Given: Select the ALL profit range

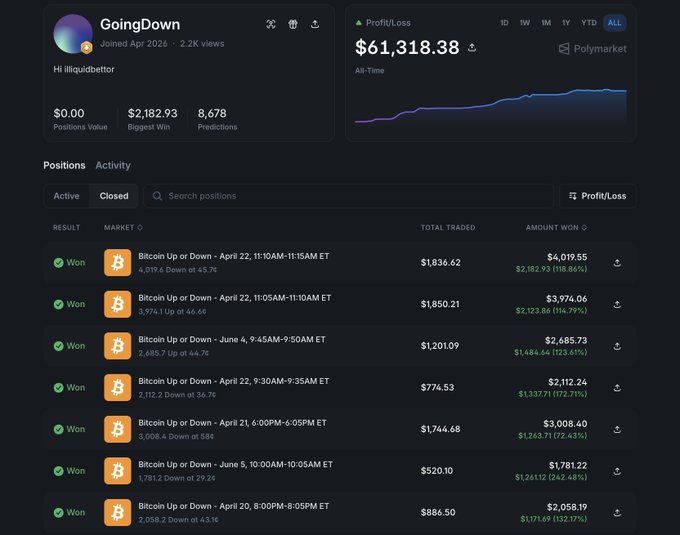Looking at the screenshot, I should (615, 23).
